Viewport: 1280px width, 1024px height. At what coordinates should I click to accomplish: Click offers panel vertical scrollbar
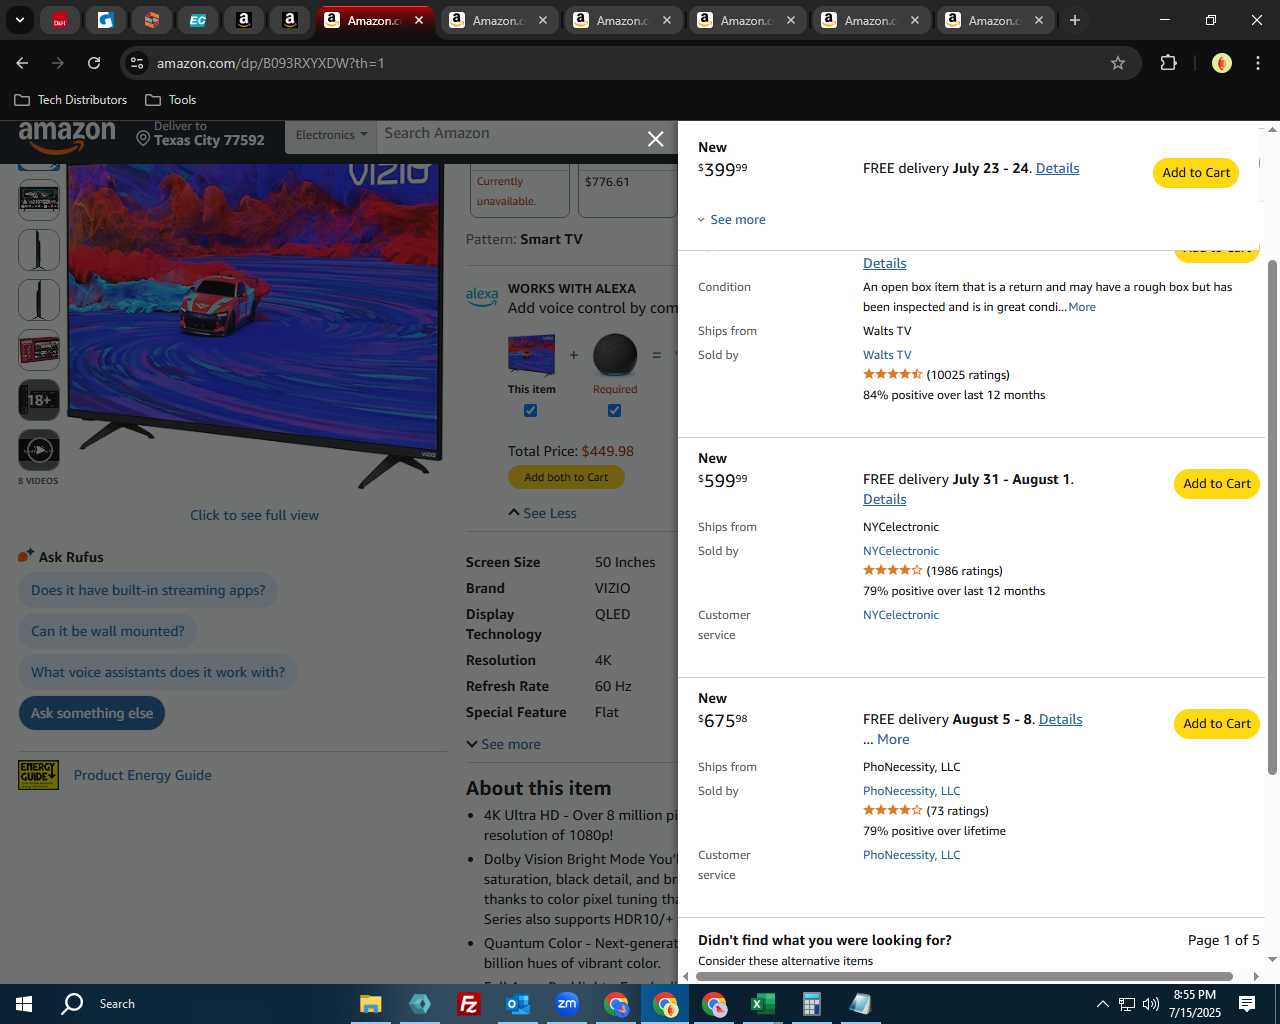click(1272, 516)
